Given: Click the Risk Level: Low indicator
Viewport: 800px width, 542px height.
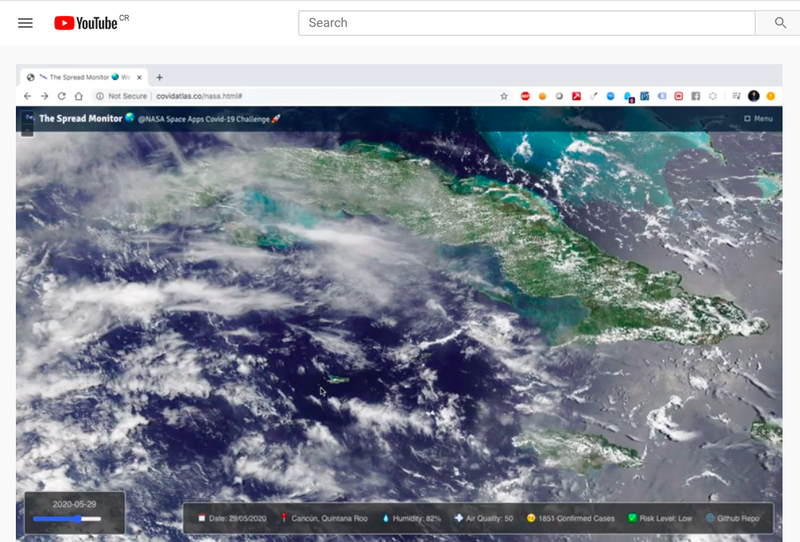Looking at the screenshot, I should [x=660, y=518].
